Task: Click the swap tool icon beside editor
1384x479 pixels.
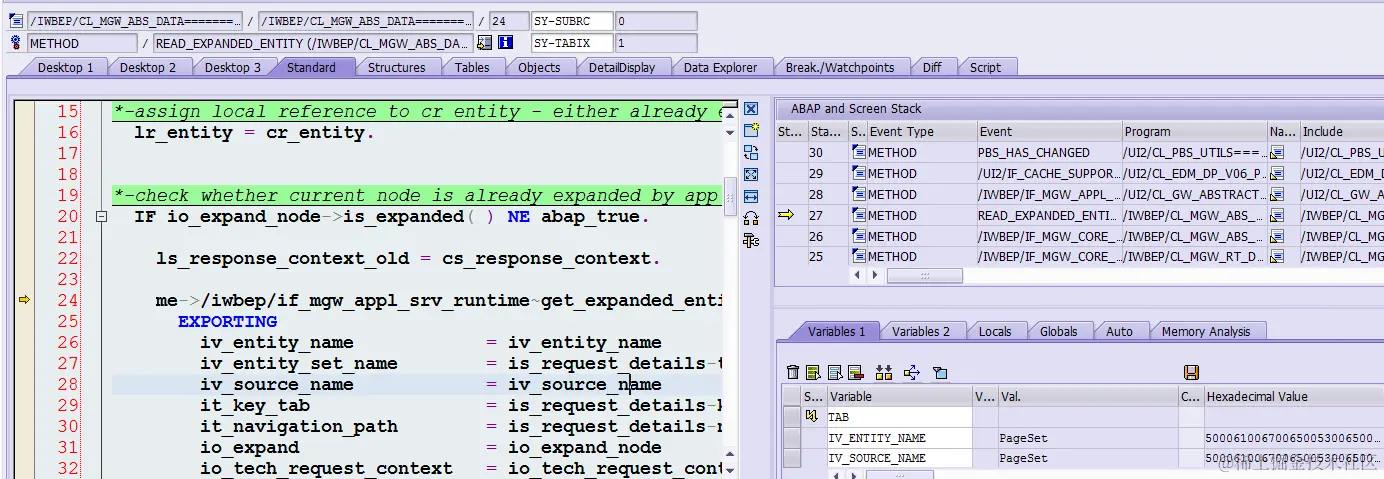Action: click(751, 153)
